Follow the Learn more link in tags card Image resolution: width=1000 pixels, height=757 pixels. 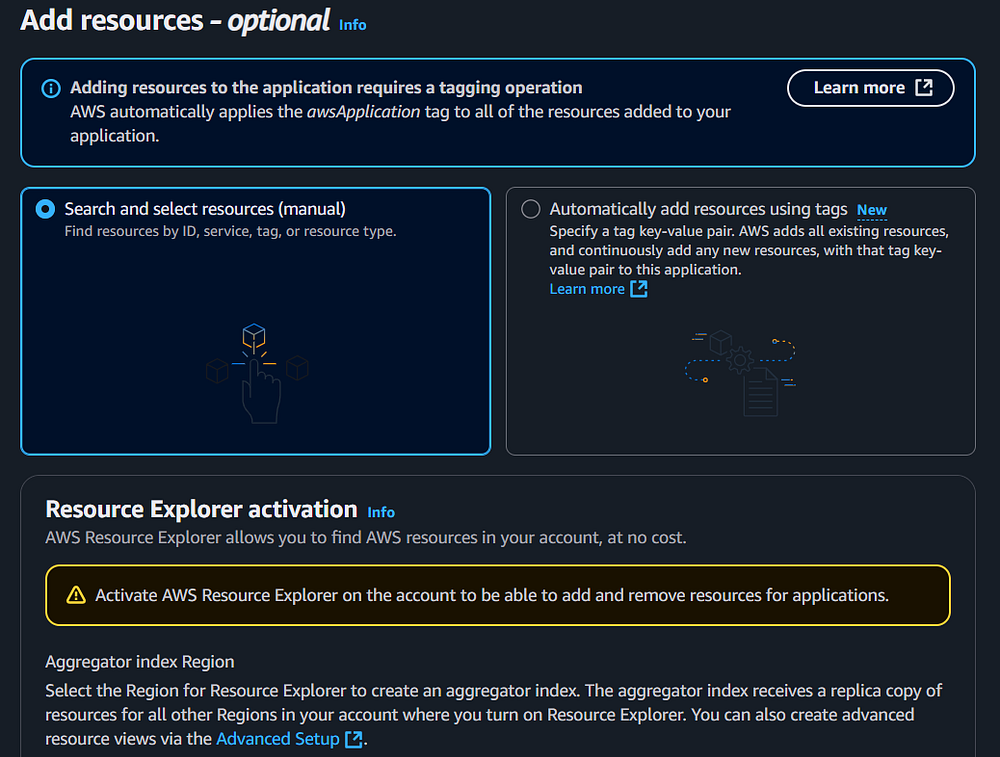click(587, 289)
